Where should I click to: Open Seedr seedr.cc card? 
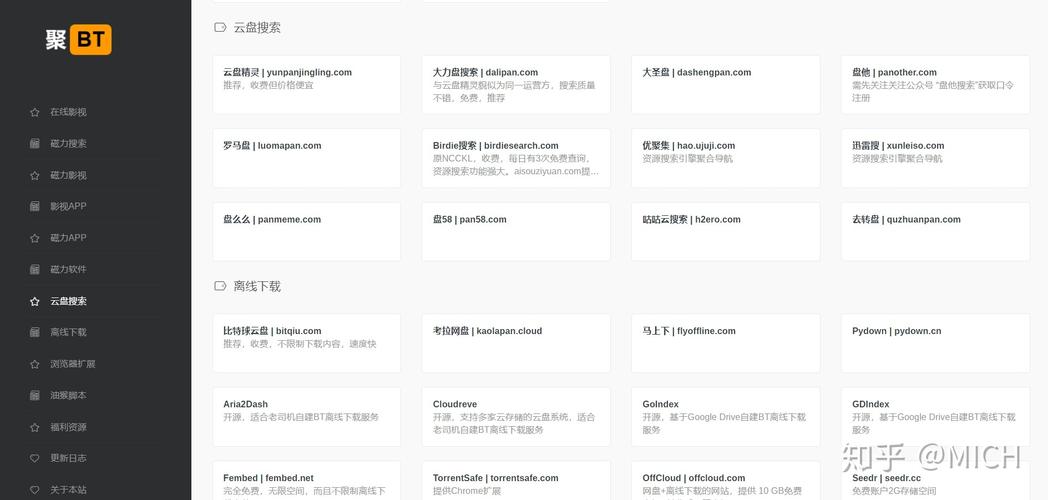(x=936, y=481)
